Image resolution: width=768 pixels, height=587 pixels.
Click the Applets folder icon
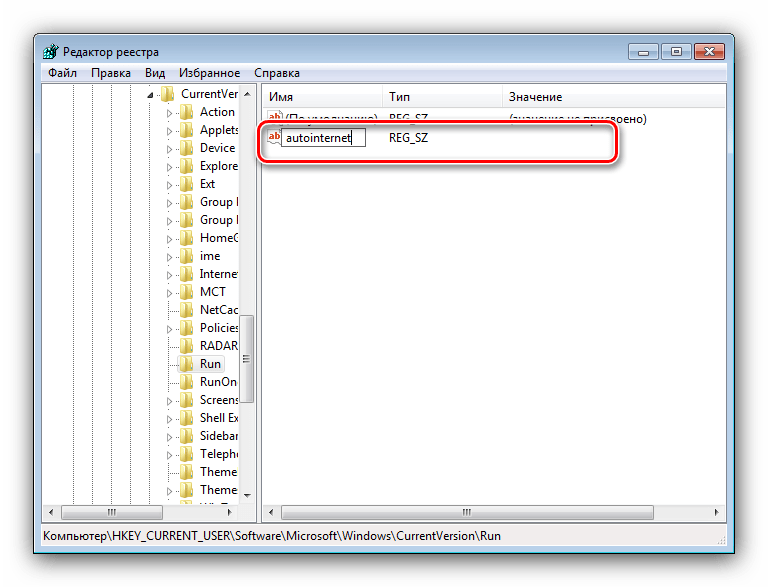[186, 130]
